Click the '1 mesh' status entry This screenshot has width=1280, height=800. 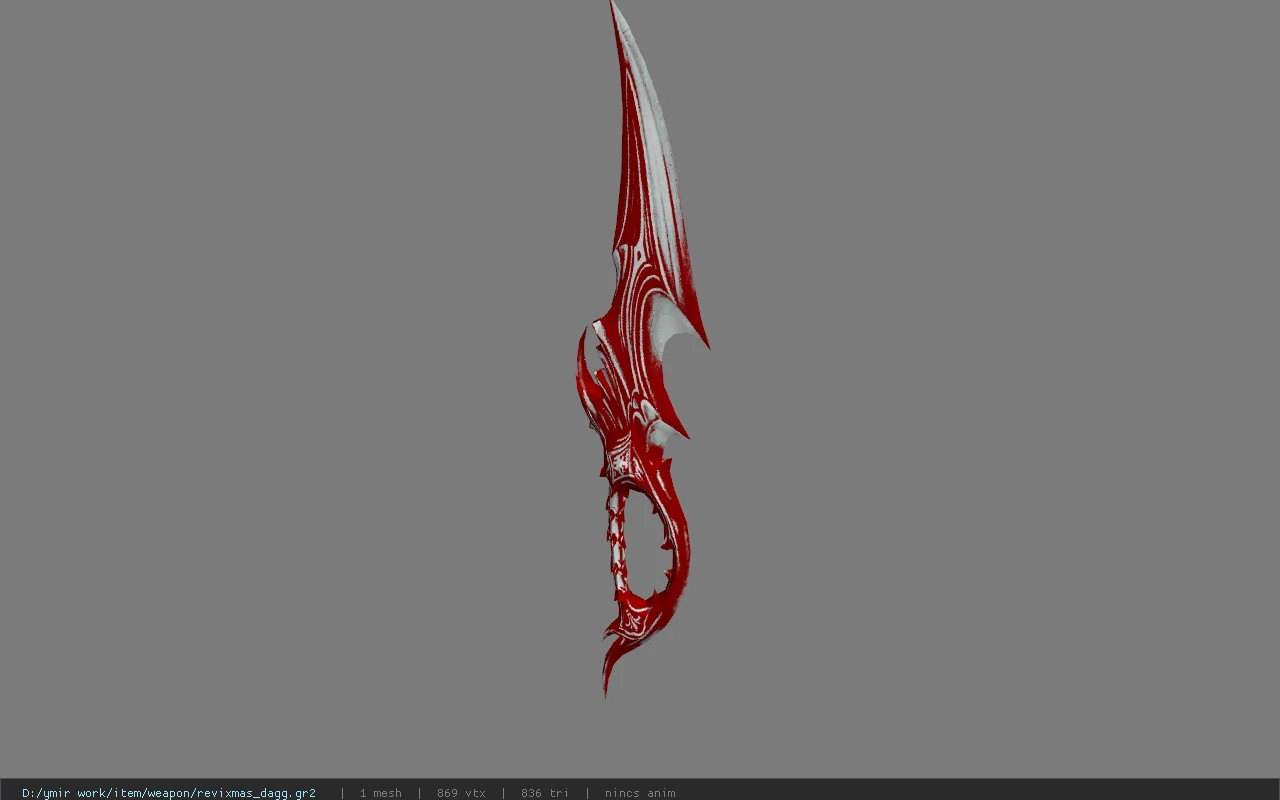[381, 793]
